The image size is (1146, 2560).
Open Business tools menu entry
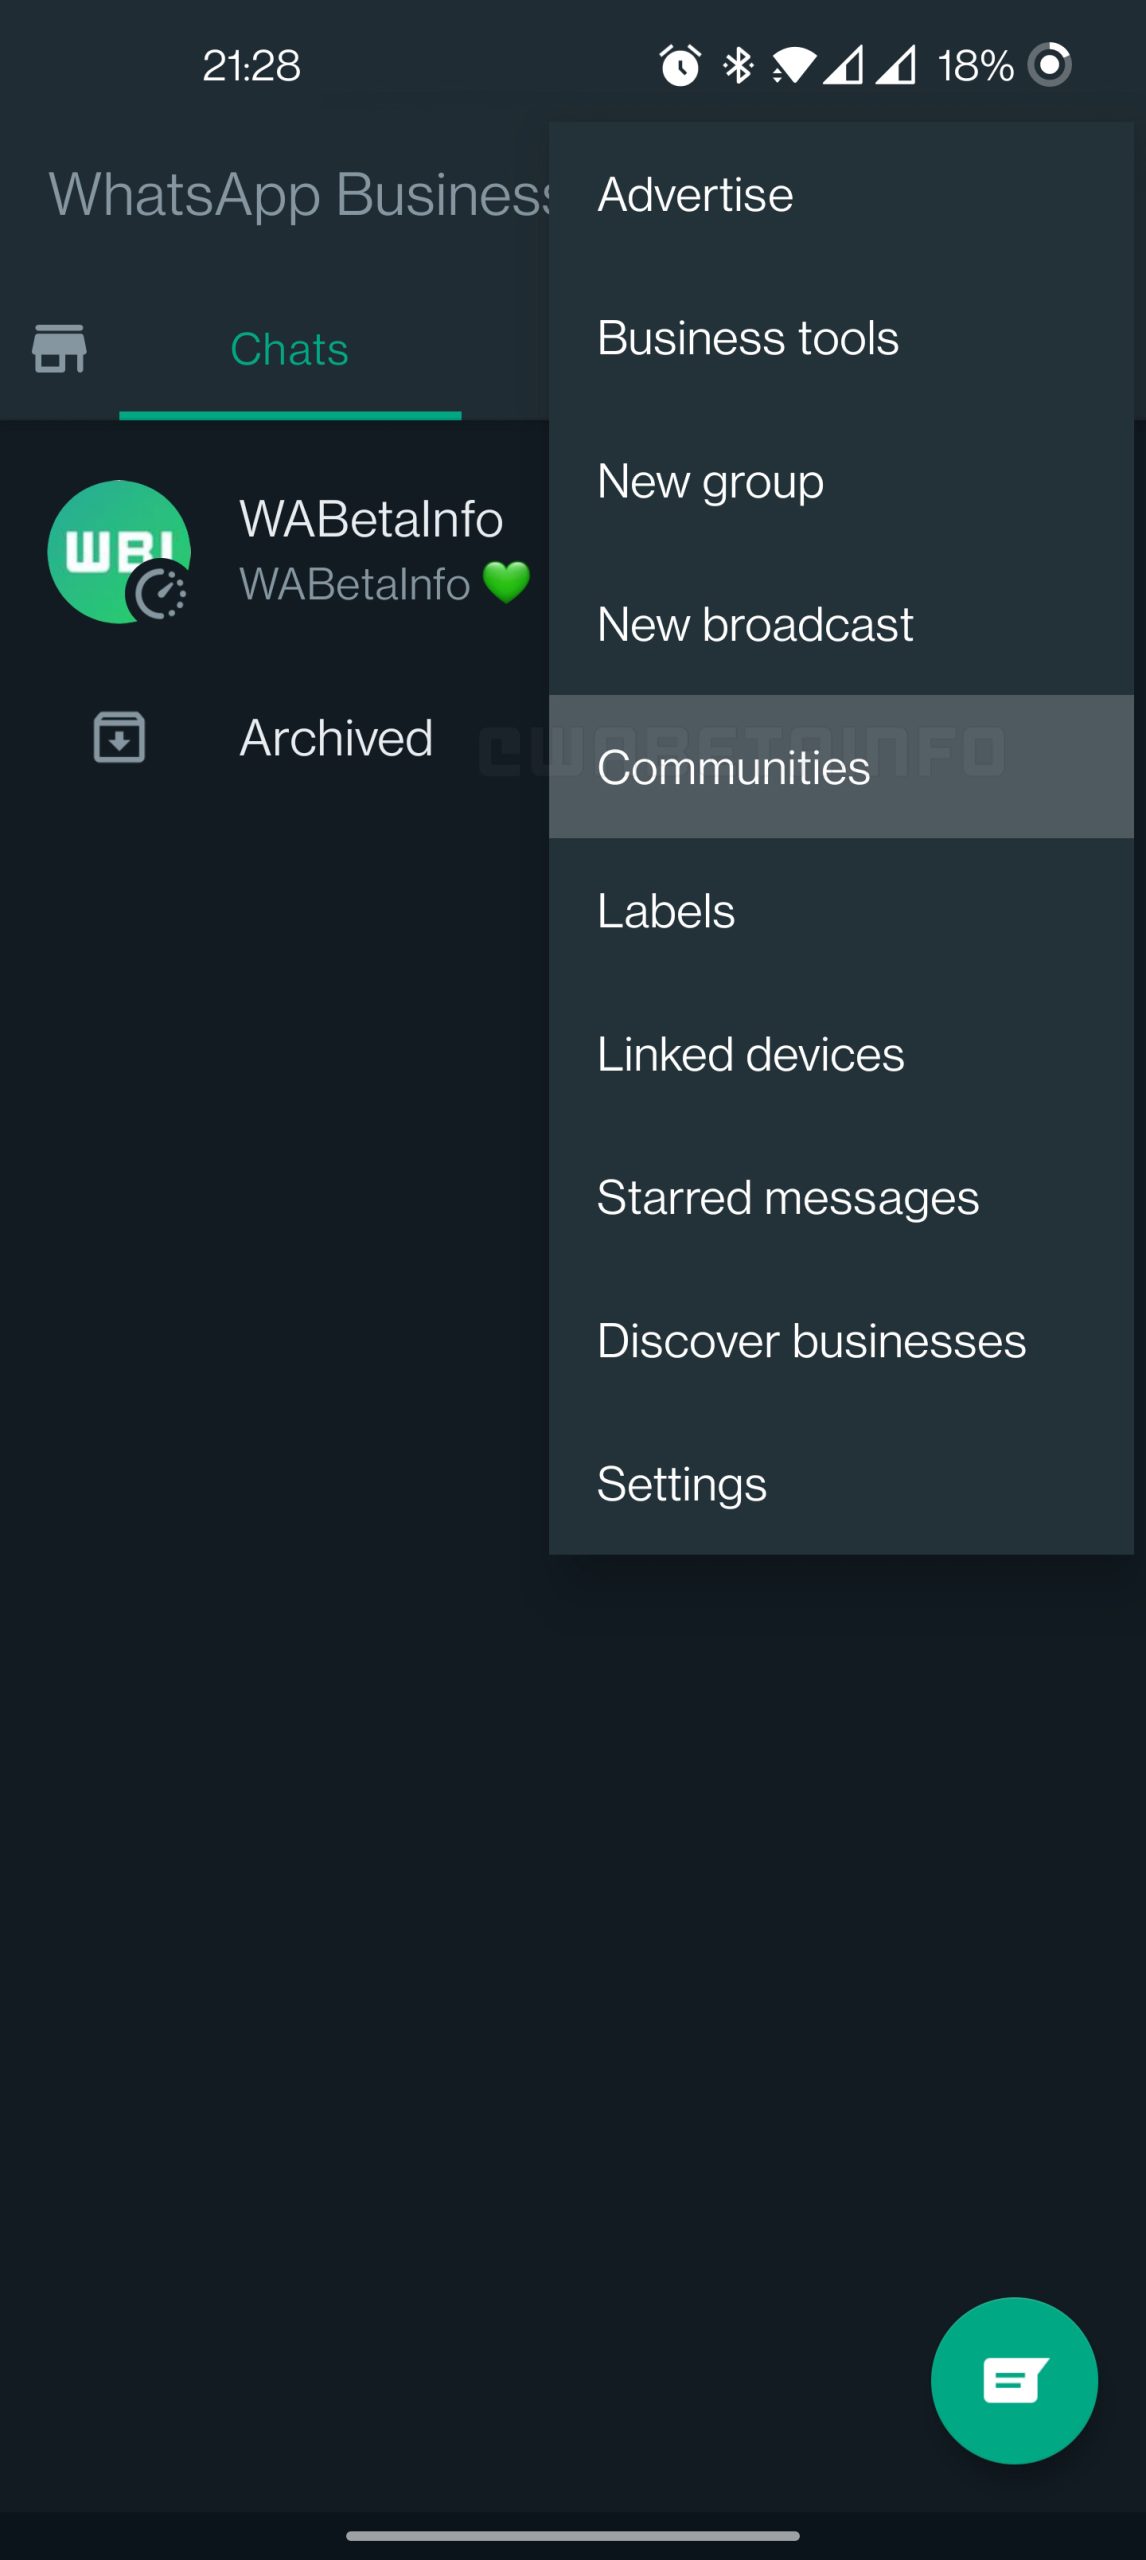coord(841,338)
